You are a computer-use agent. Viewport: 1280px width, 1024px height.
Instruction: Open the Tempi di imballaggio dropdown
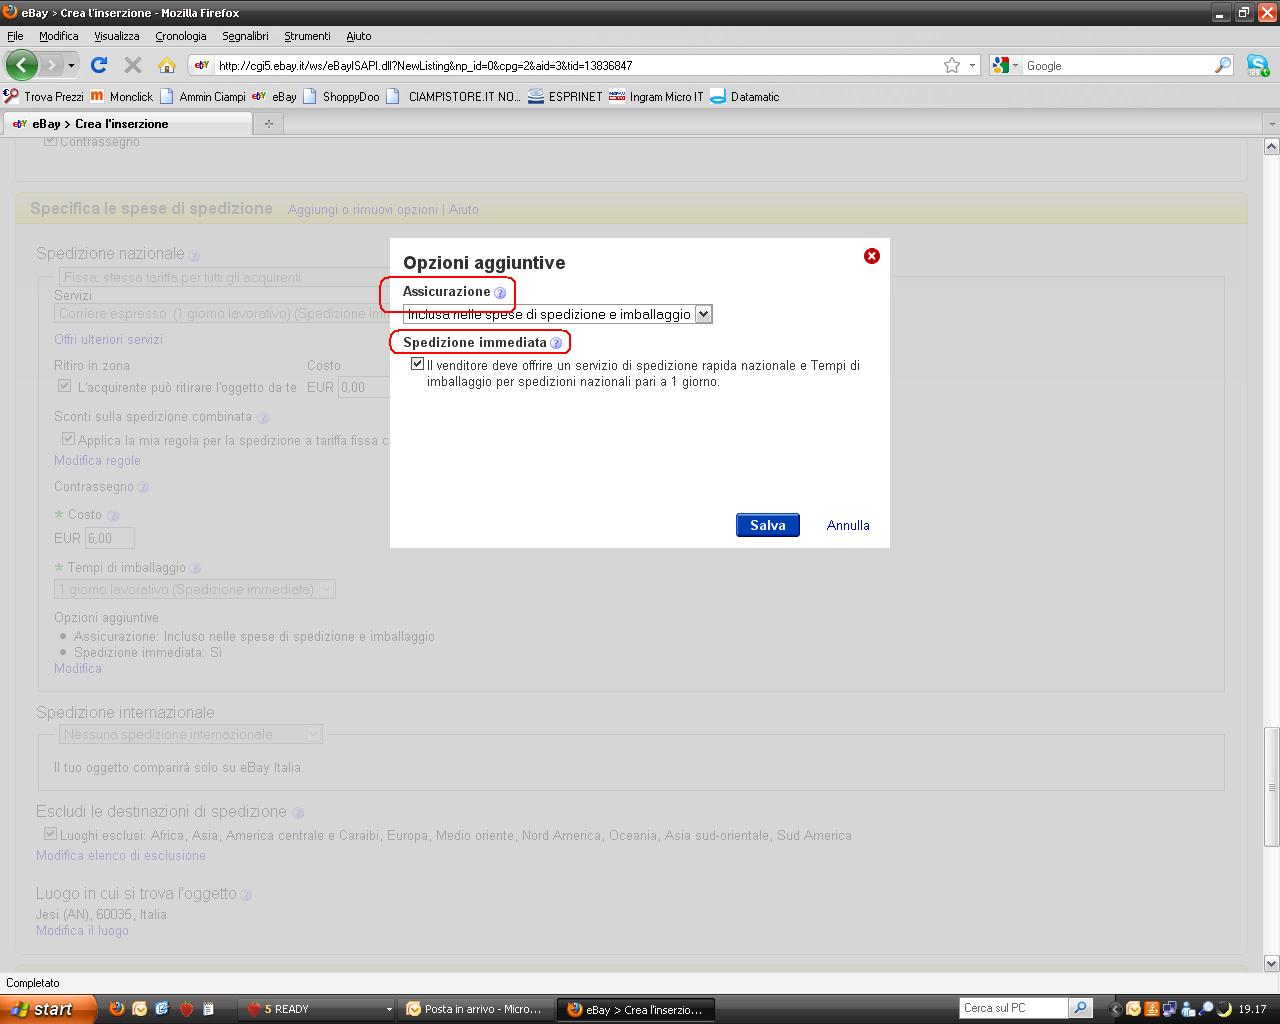pos(195,589)
